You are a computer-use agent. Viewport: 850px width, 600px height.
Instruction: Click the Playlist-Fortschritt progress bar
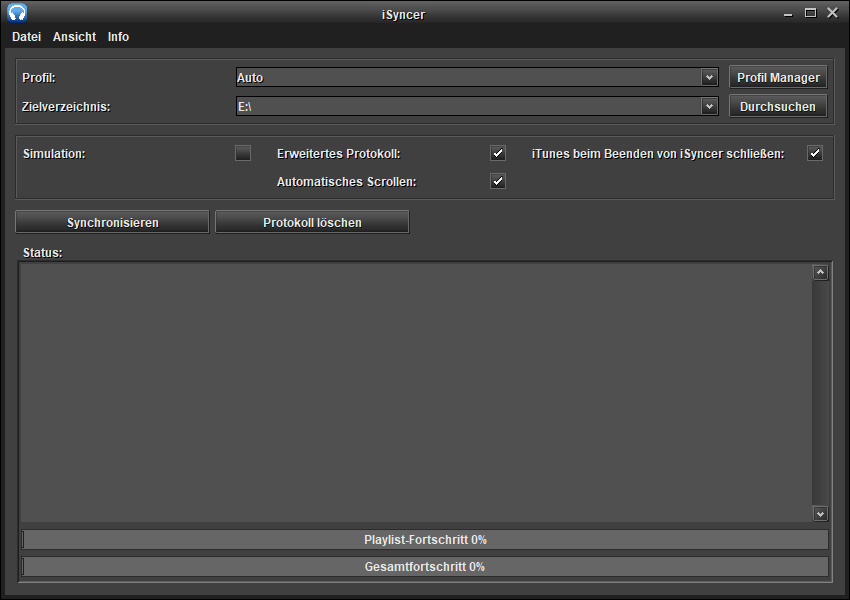(x=425, y=540)
